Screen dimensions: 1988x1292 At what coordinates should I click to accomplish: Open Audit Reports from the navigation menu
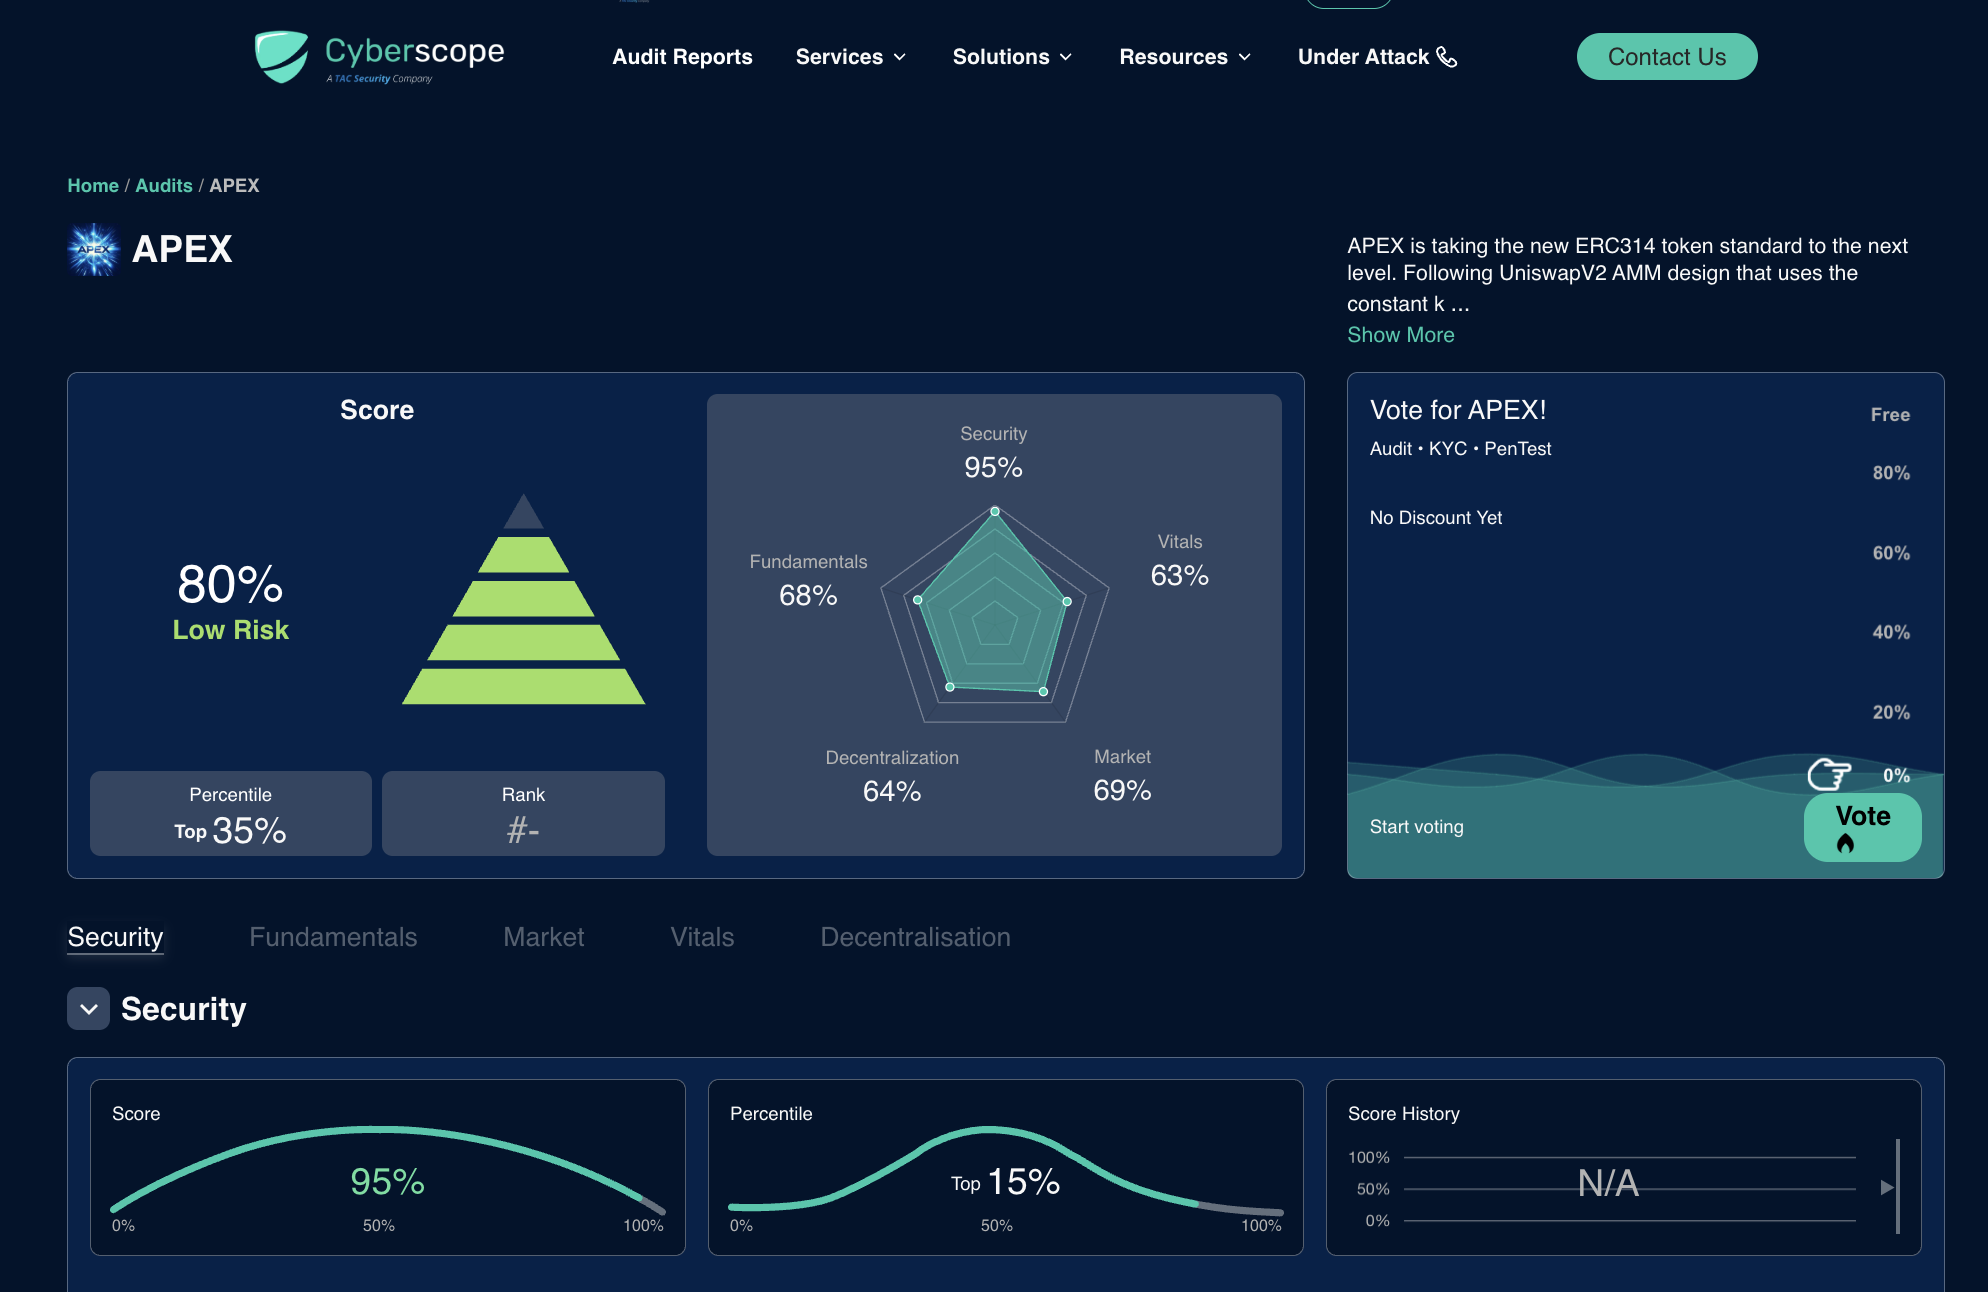[x=682, y=57]
